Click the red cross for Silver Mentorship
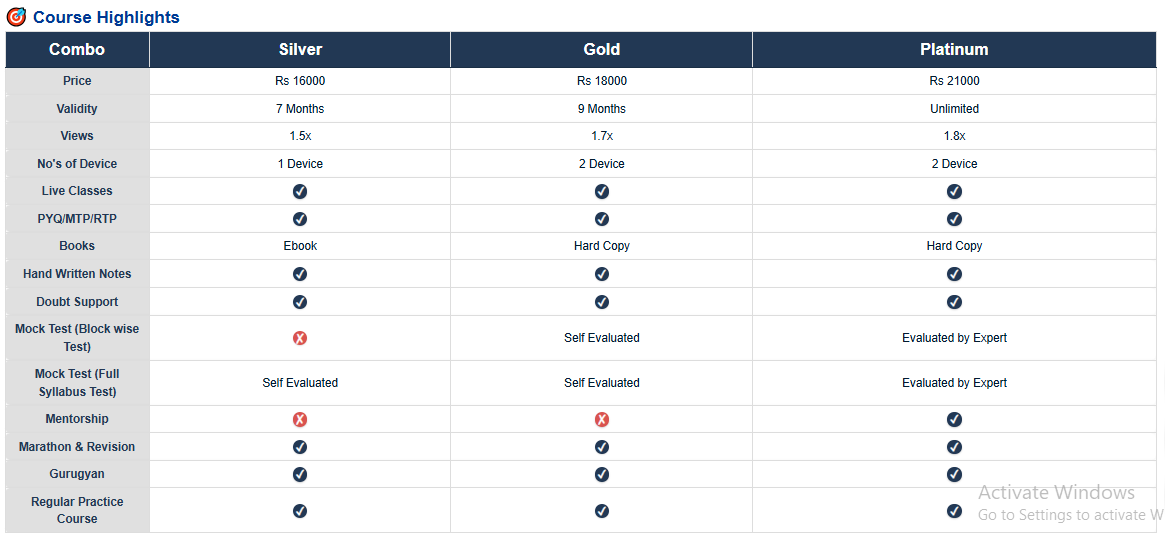The image size is (1165, 539). [300, 420]
